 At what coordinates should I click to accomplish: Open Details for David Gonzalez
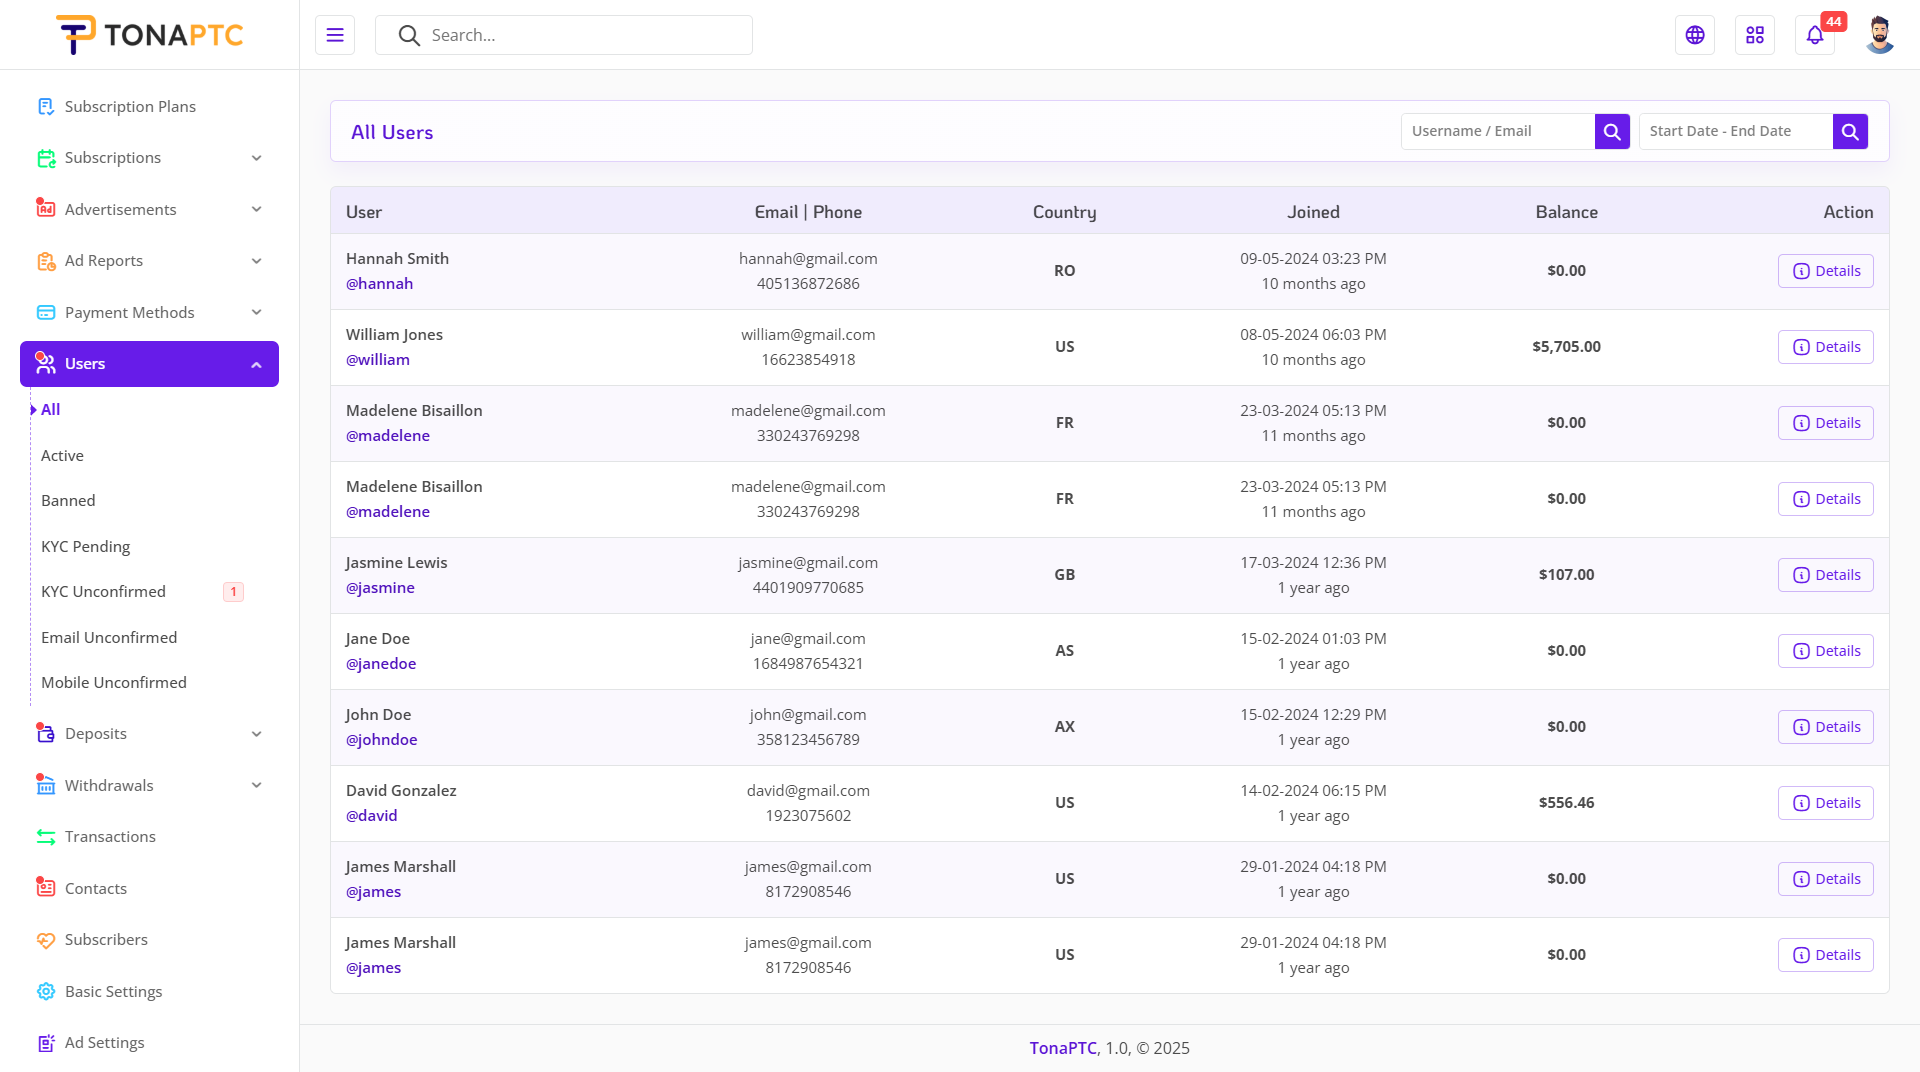[1825, 803]
